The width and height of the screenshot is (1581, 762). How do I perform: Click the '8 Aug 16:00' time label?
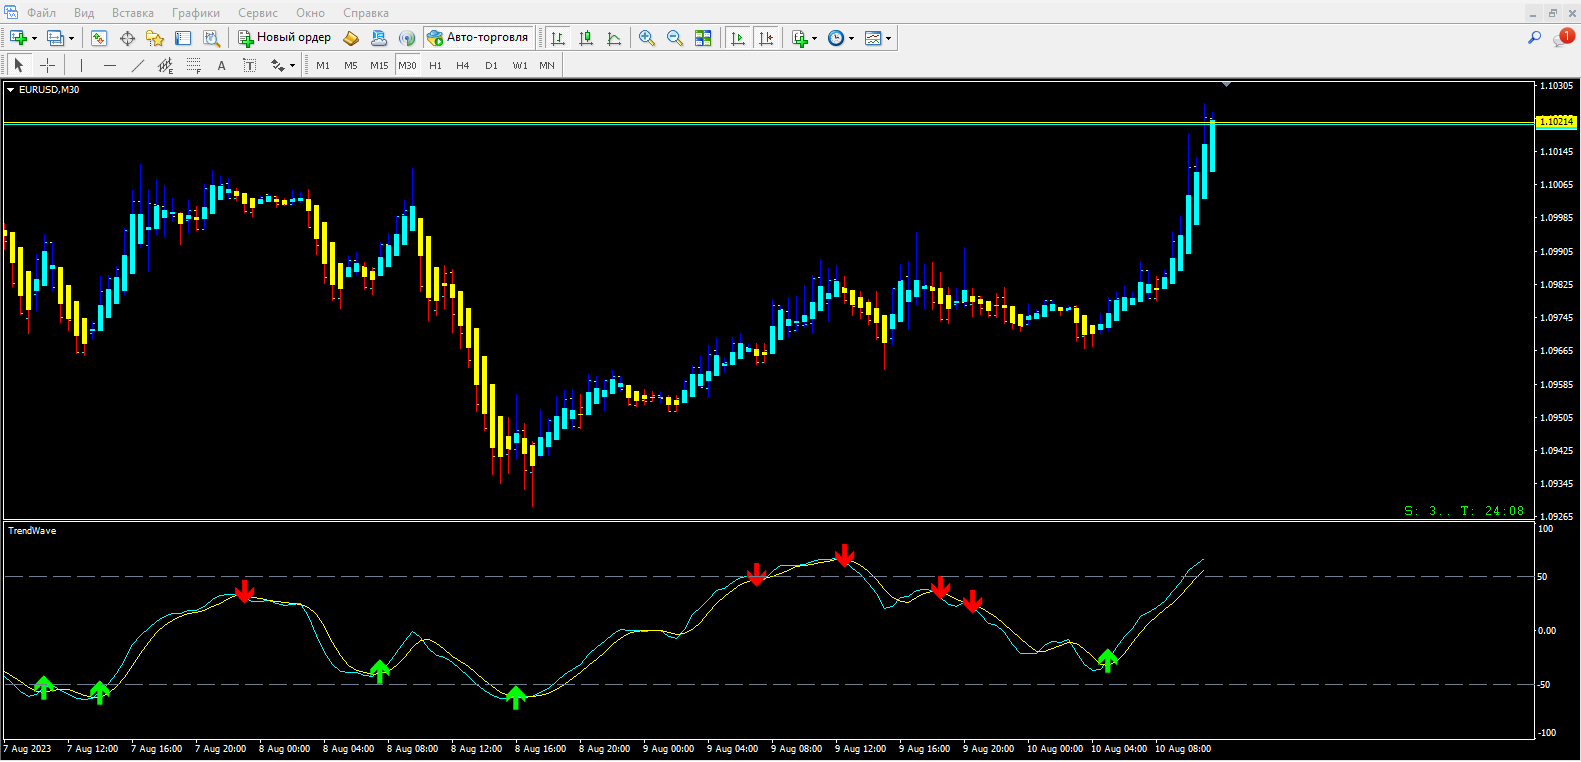click(540, 749)
